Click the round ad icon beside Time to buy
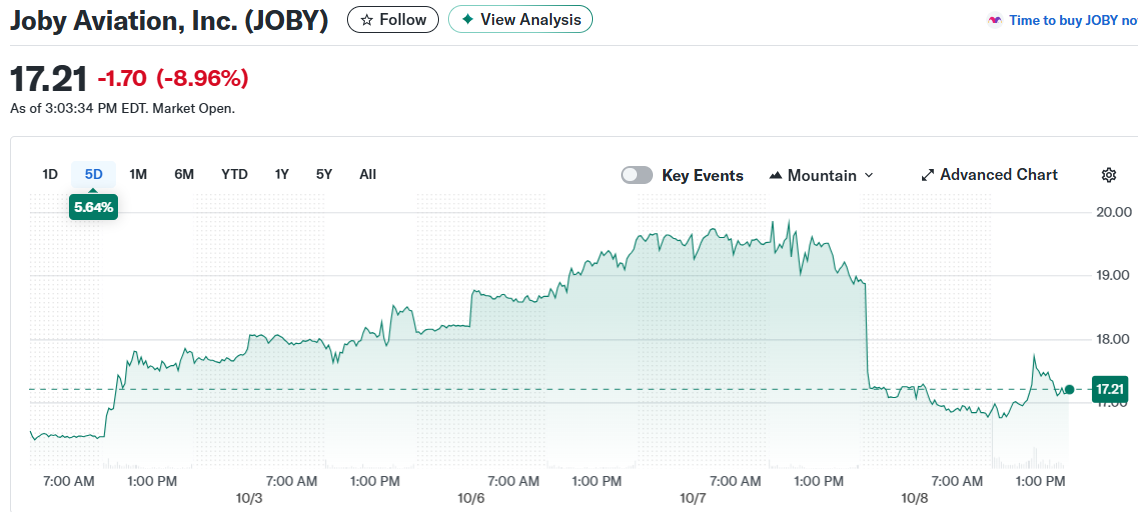Image resolution: width=1138 pixels, height=512 pixels. click(x=994, y=20)
